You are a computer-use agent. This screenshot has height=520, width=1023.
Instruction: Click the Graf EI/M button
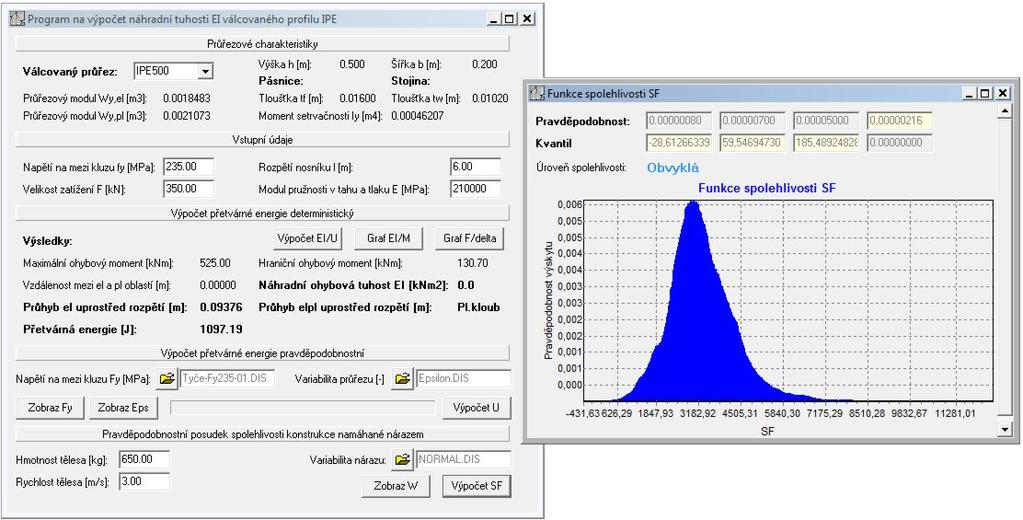point(389,238)
